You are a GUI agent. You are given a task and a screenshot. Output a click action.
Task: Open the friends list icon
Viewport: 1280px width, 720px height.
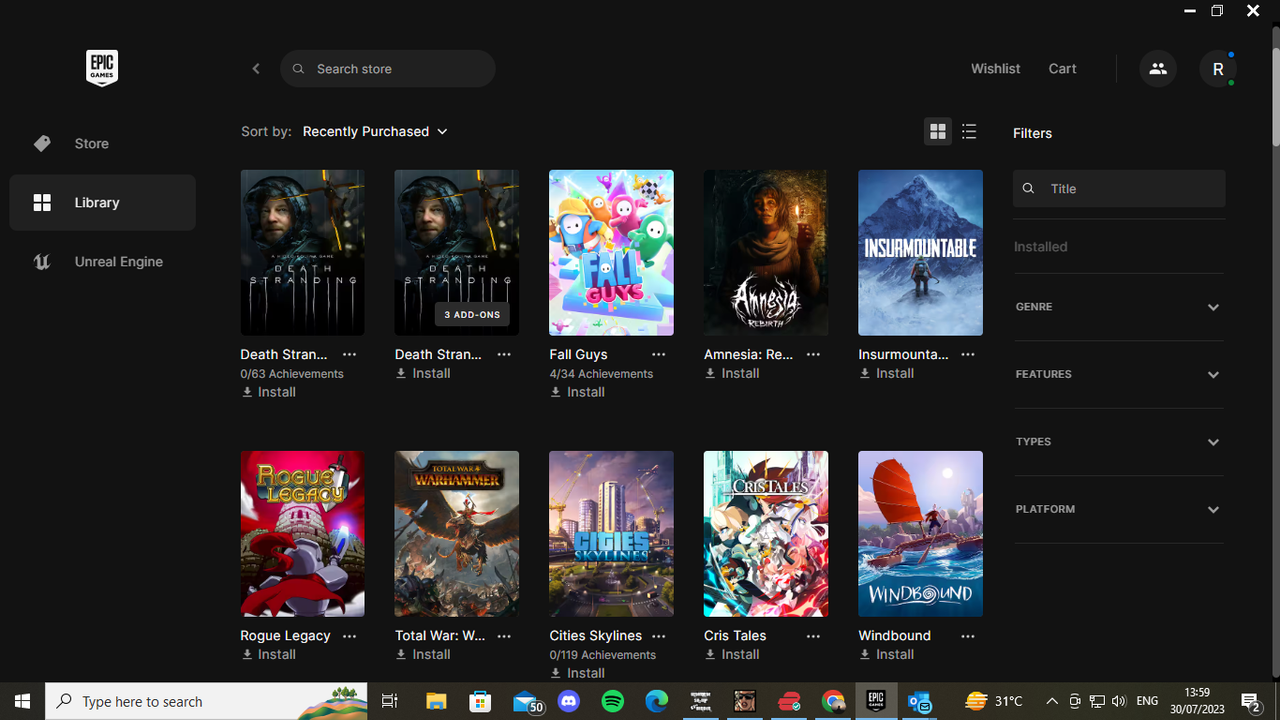coord(1158,69)
